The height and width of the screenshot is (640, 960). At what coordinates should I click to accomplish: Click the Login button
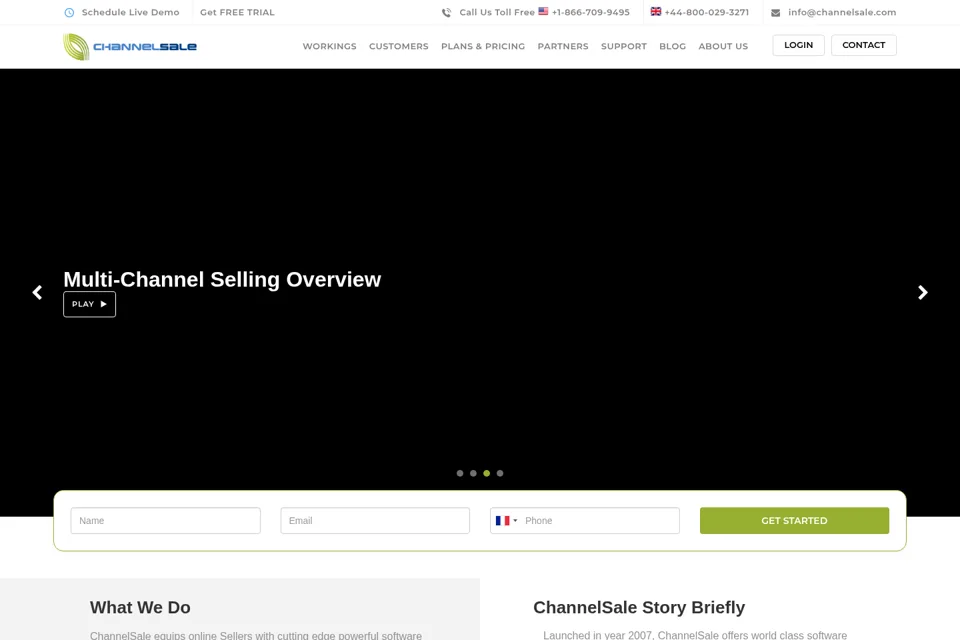click(x=798, y=45)
